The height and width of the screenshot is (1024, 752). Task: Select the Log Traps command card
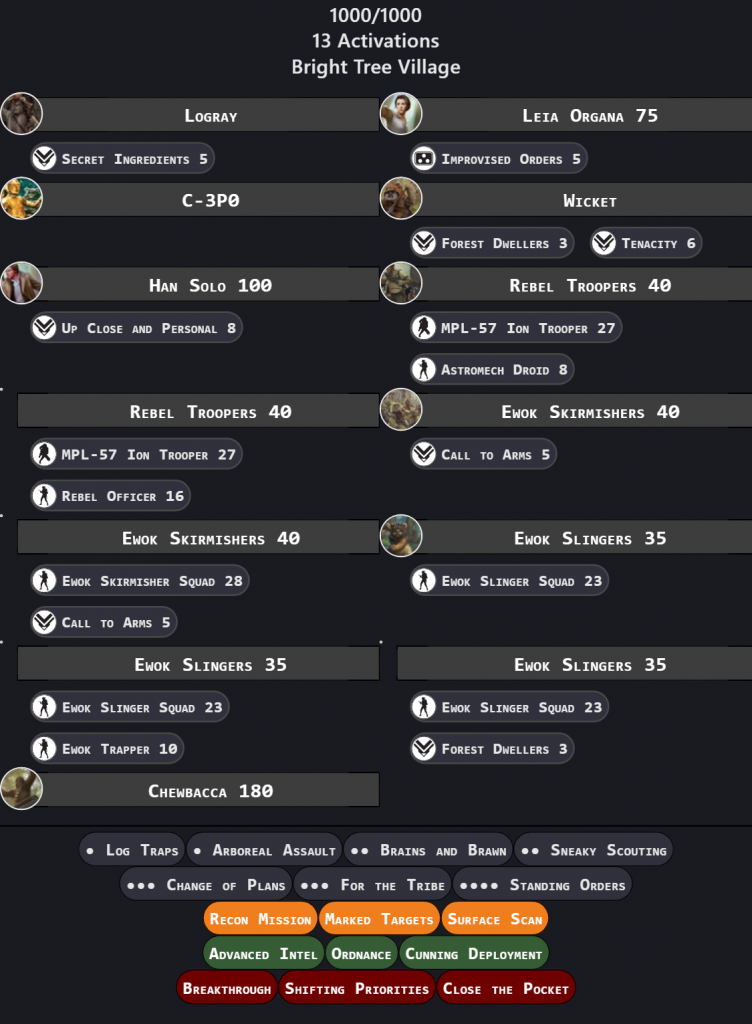132,851
